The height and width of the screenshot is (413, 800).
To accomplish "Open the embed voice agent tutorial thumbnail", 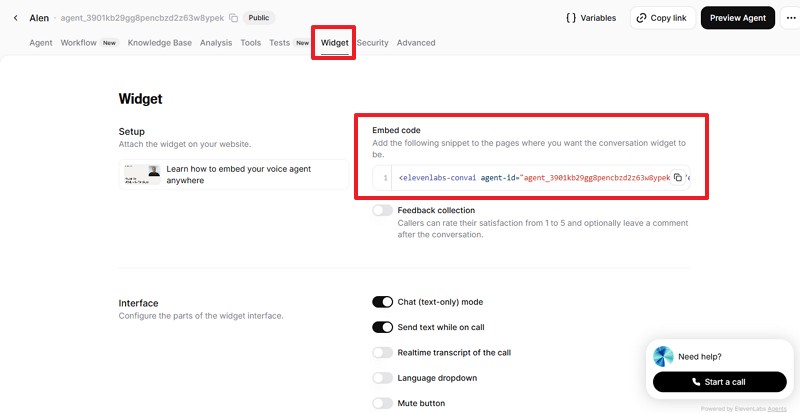I will (x=141, y=175).
